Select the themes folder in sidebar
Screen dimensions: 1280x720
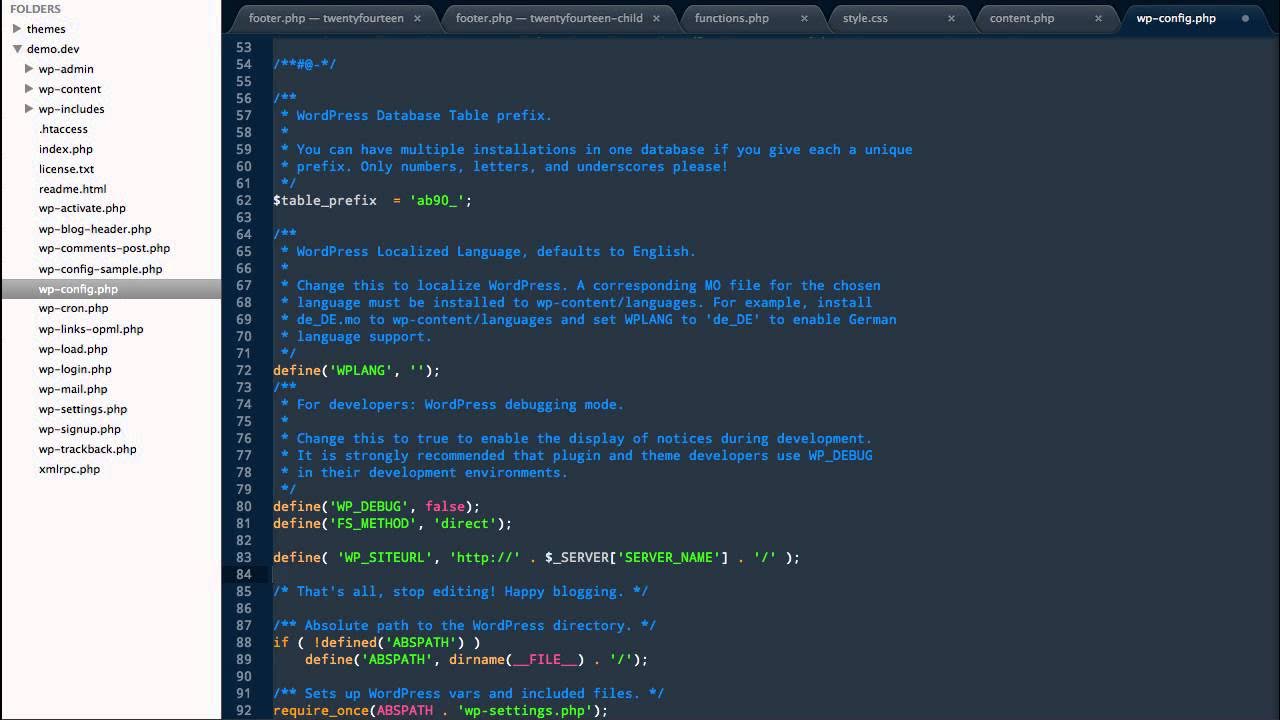coord(46,29)
